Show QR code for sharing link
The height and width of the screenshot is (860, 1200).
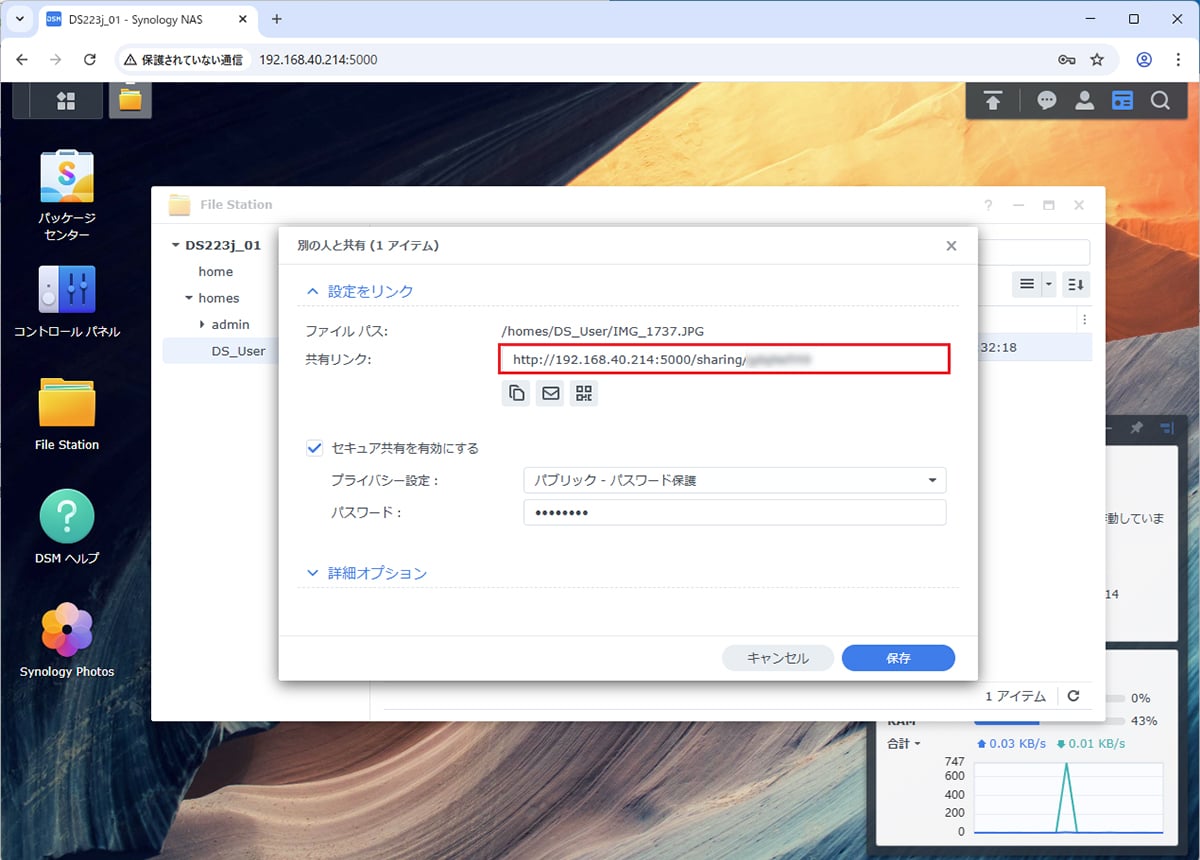pyautogui.click(x=584, y=393)
